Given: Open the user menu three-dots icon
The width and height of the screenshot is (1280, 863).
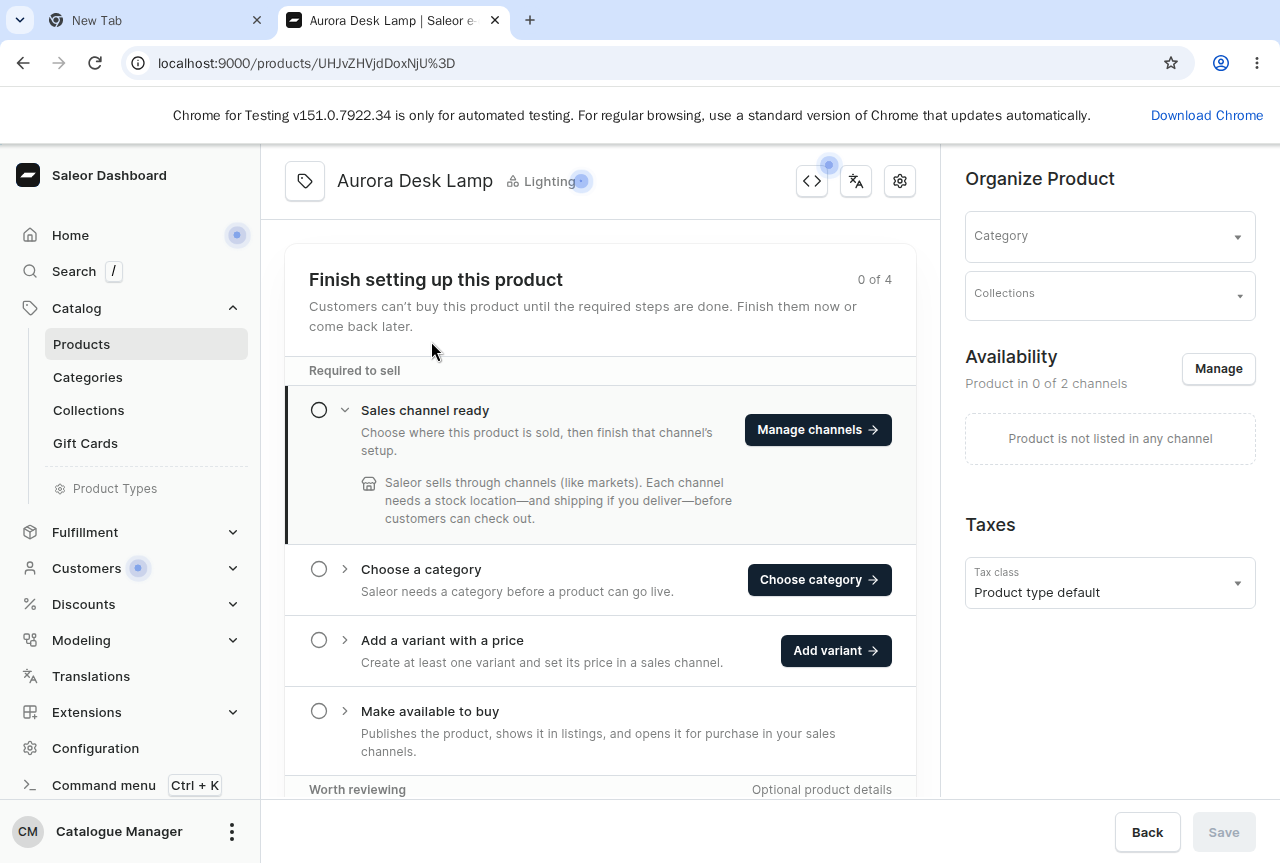Looking at the screenshot, I should pyautogui.click(x=232, y=832).
